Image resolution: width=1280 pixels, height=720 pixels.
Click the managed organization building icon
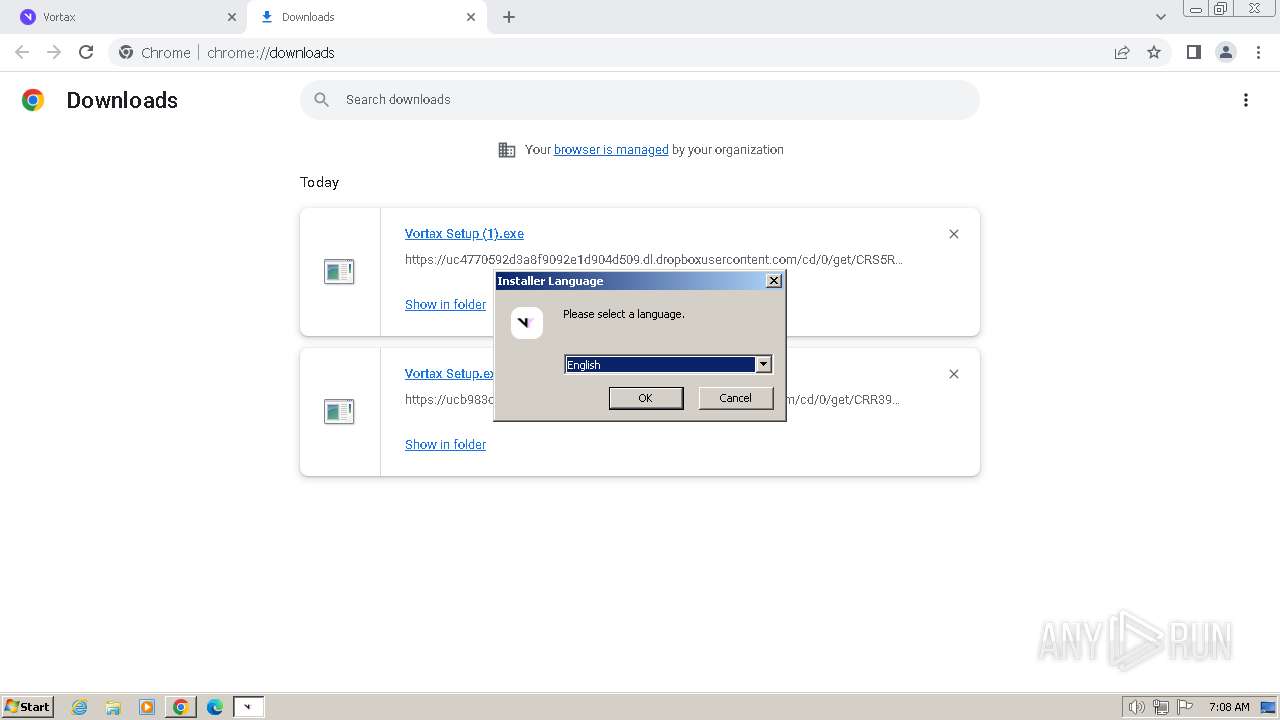pyautogui.click(x=507, y=150)
